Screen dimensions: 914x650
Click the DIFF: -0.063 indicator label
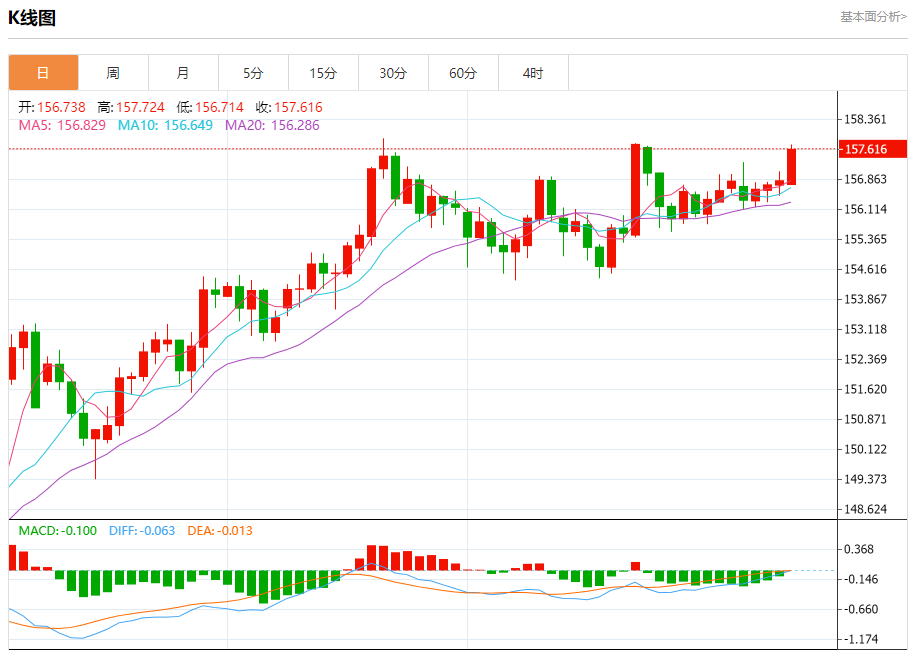coord(142,531)
